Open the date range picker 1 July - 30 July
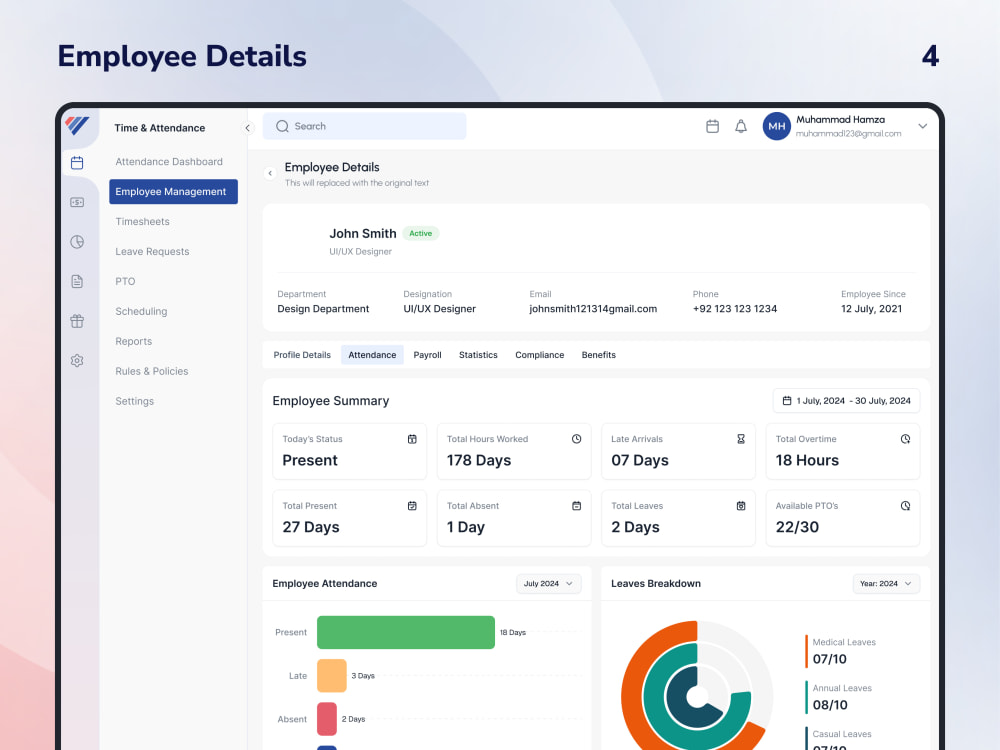1000x750 pixels. pyautogui.click(x=846, y=401)
